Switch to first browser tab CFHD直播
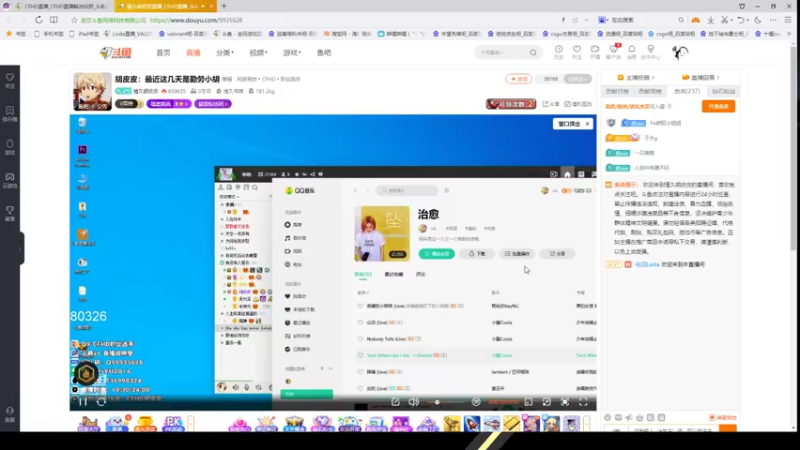The width and height of the screenshot is (800, 450). (x=61, y=6)
